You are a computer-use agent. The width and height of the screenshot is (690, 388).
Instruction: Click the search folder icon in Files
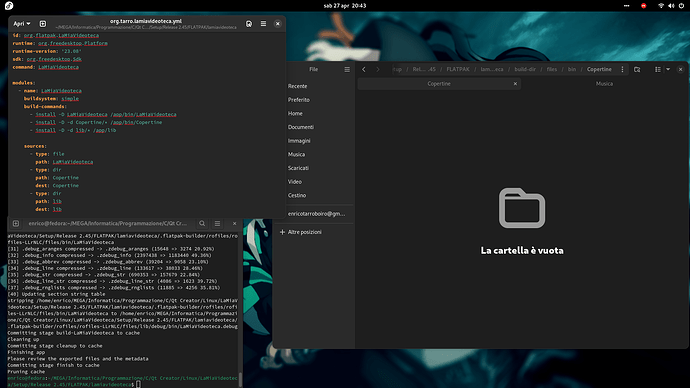pos(637,70)
